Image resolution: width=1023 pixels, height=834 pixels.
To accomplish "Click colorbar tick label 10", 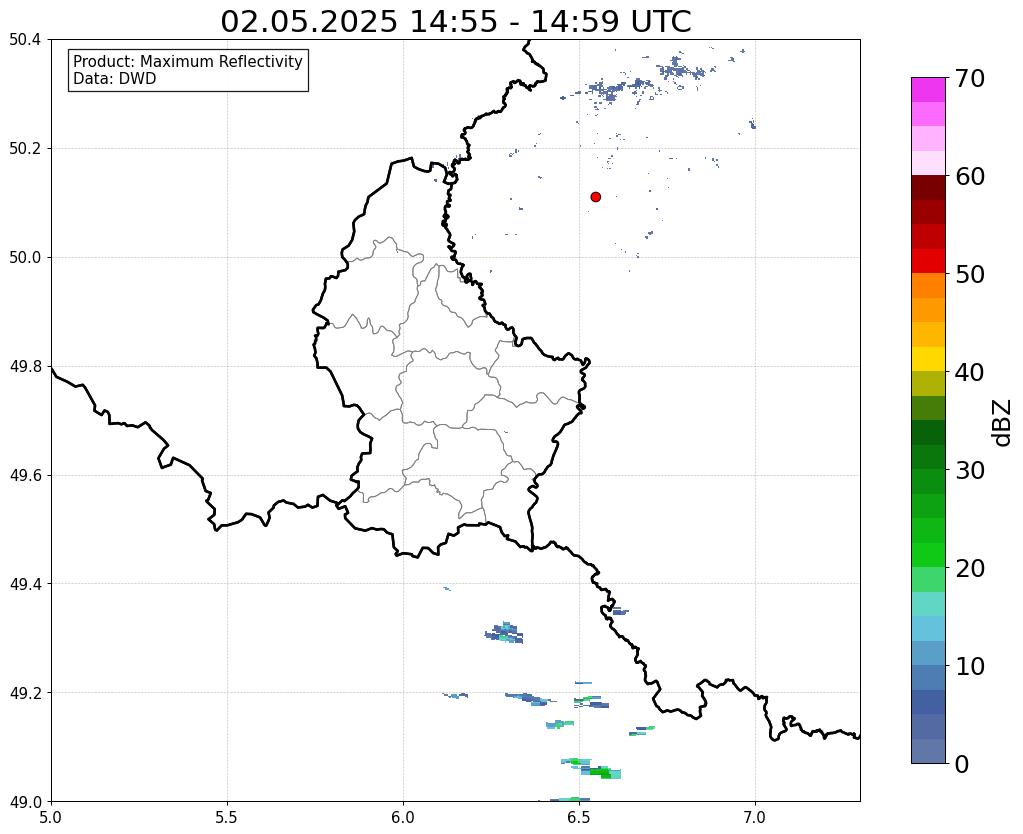I will [970, 666].
